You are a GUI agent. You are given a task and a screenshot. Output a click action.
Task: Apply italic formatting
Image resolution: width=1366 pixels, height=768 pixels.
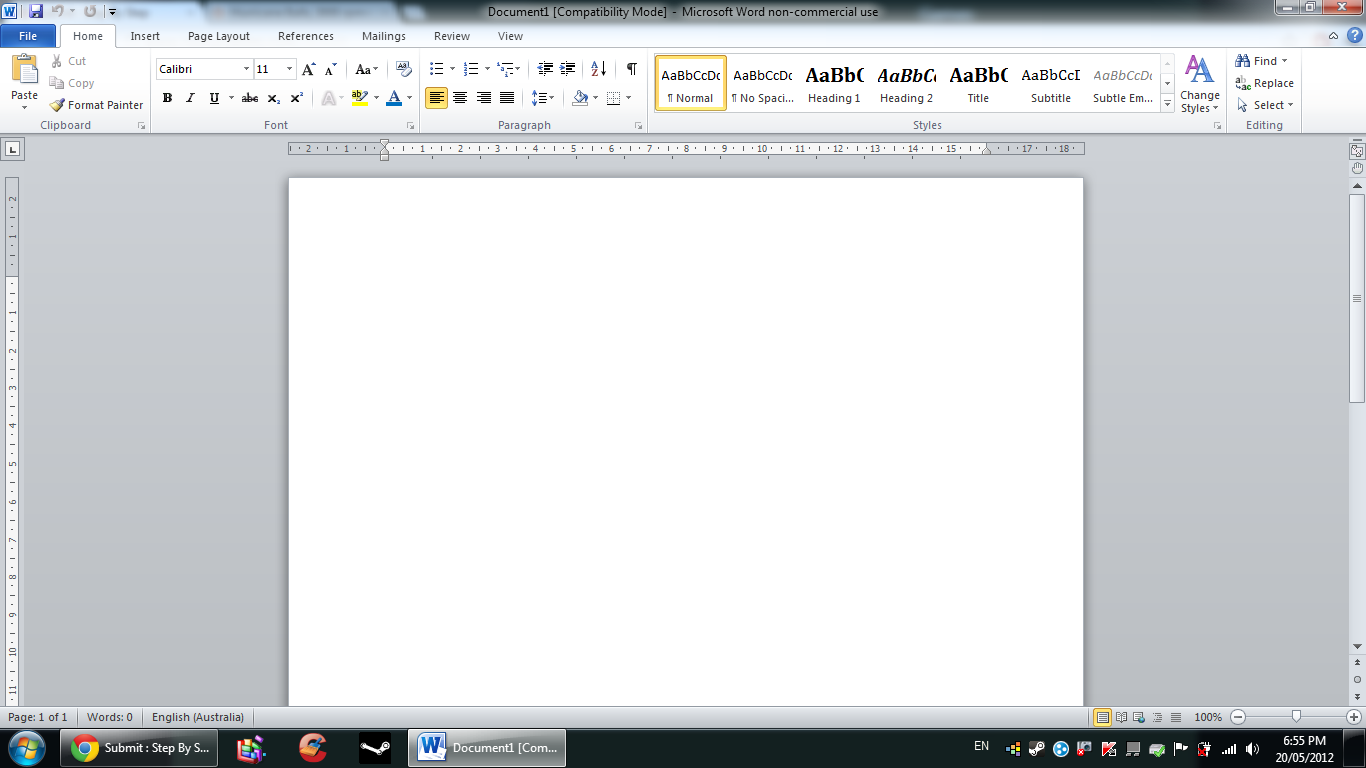coord(190,99)
